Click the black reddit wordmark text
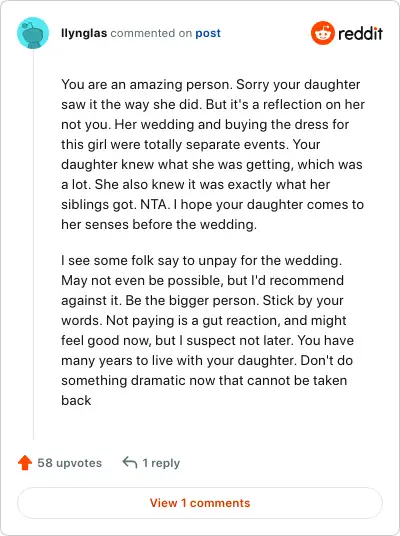 click(360, 33)
